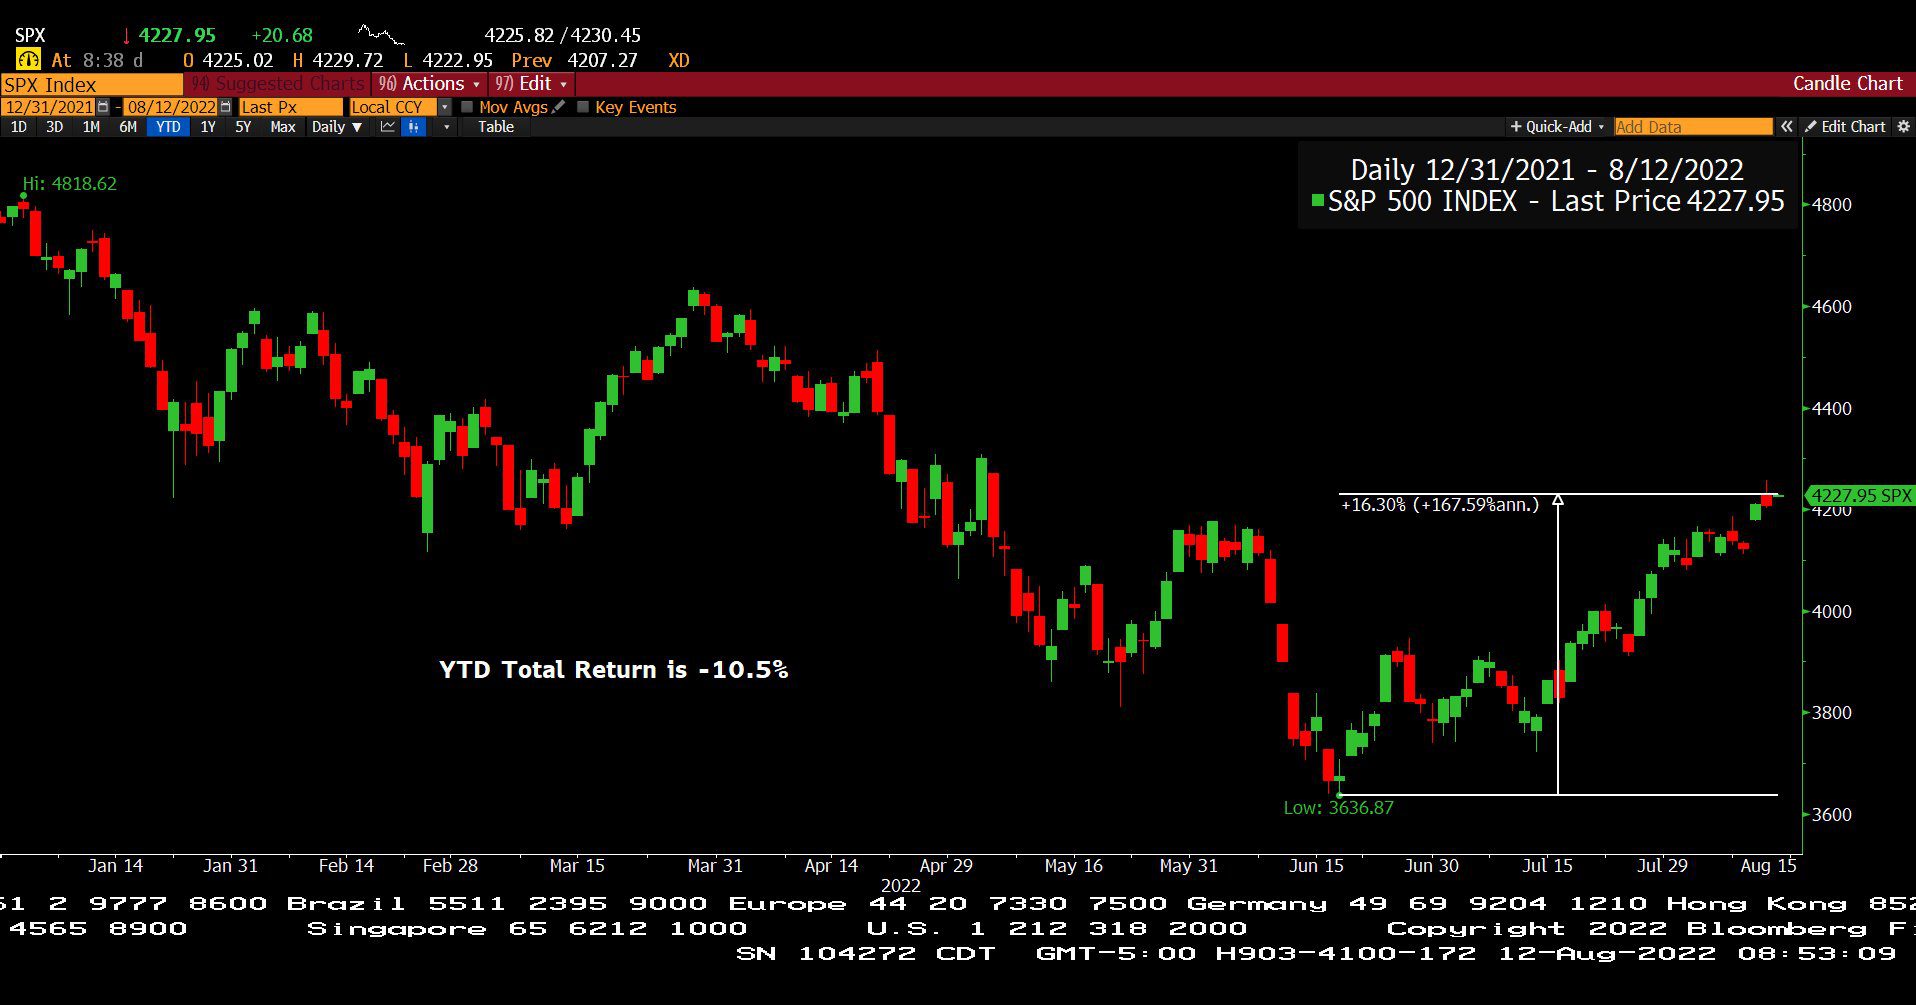Click the Add Data input field
This screenshot has width=1916, height=1005.
click(x=1693, y=127)
